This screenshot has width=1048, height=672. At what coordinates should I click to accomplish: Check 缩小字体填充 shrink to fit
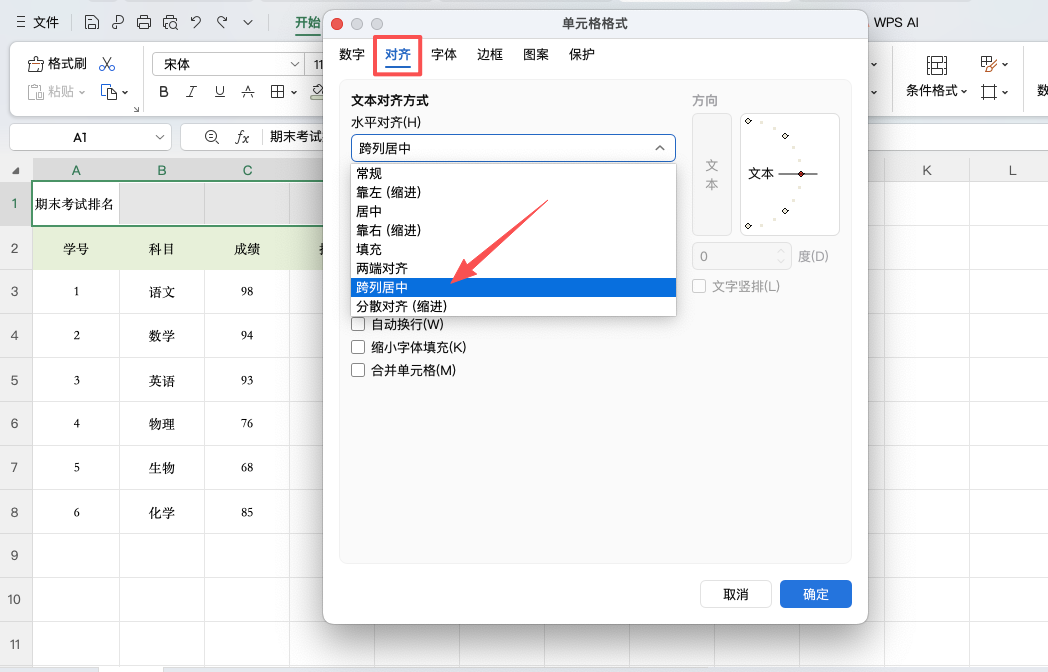357,347
